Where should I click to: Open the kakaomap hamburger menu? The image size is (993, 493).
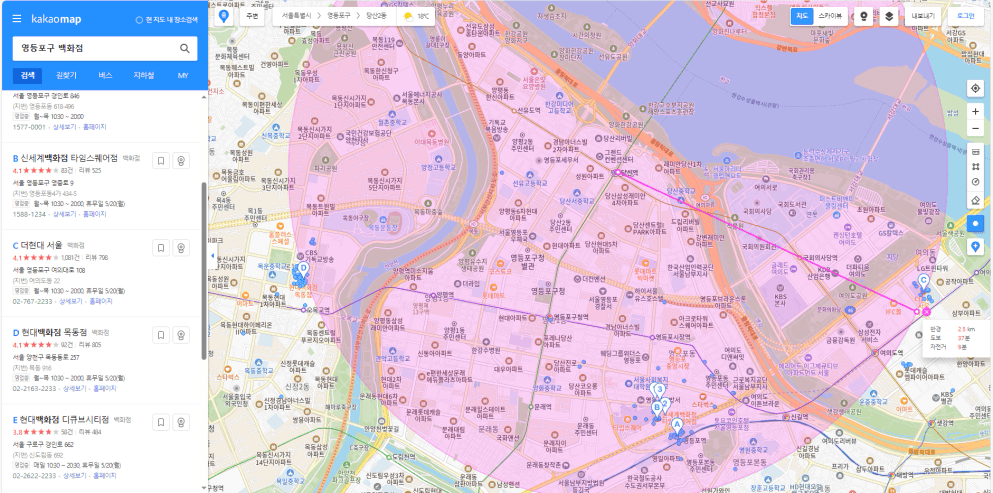click(17, 19)
